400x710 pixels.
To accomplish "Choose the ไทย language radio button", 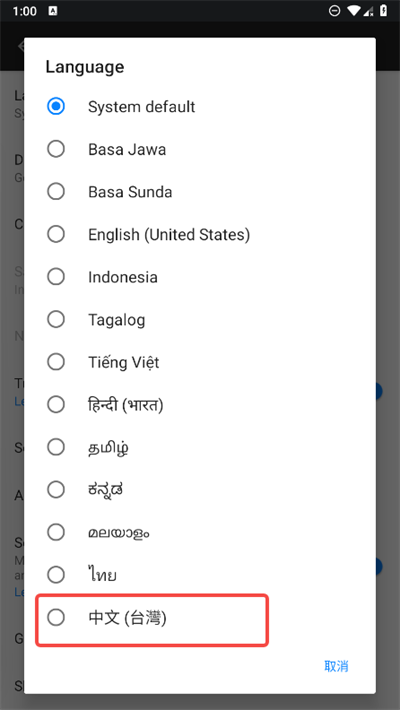I will pos(56,575).
